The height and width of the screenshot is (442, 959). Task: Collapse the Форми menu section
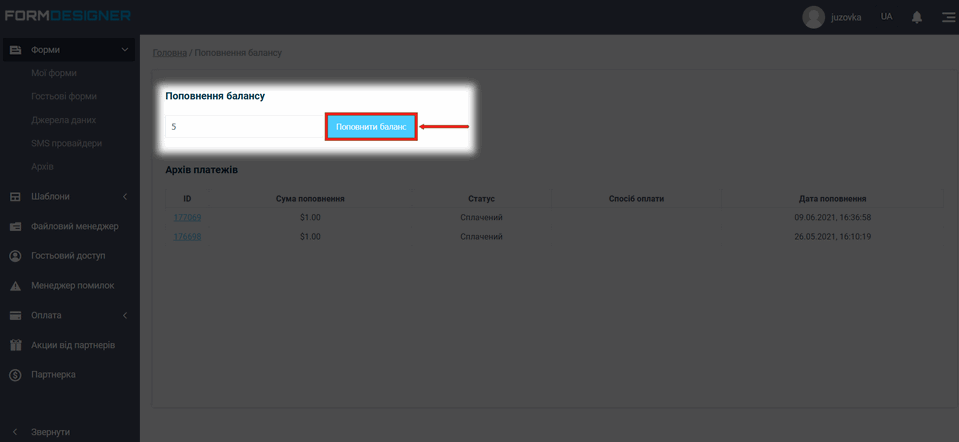tap(125, 50)
